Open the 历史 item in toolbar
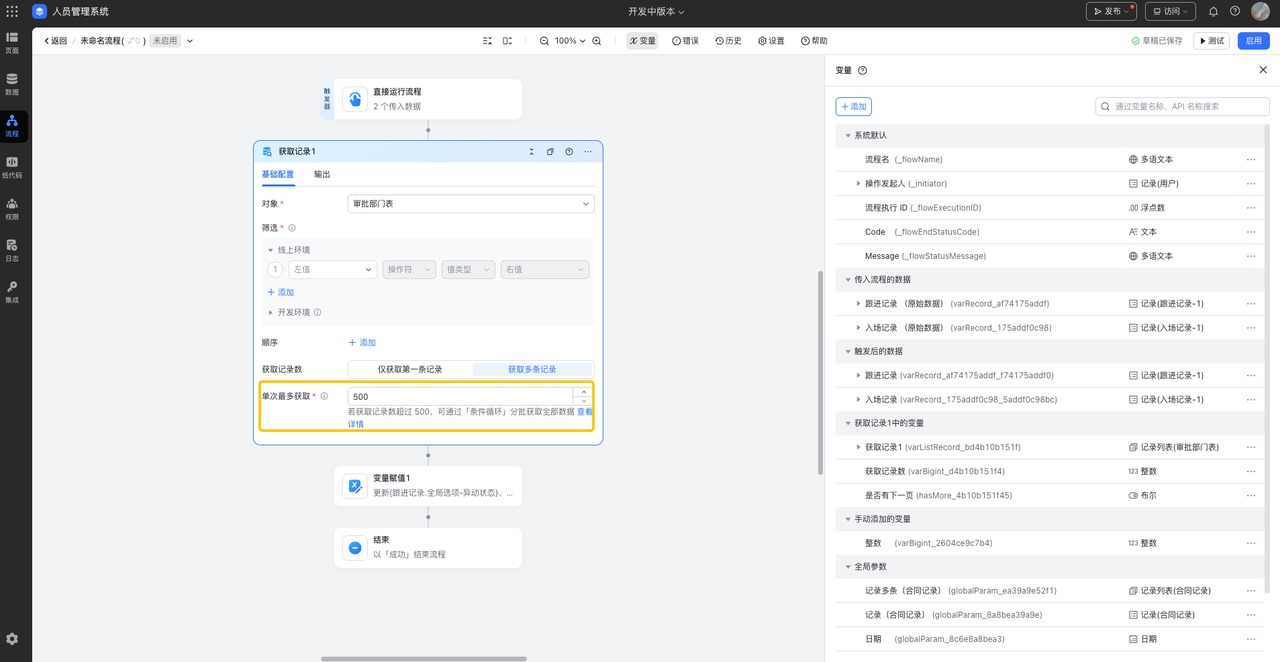Viewport: 1280px width, 662px height. (x=728, y=41)
